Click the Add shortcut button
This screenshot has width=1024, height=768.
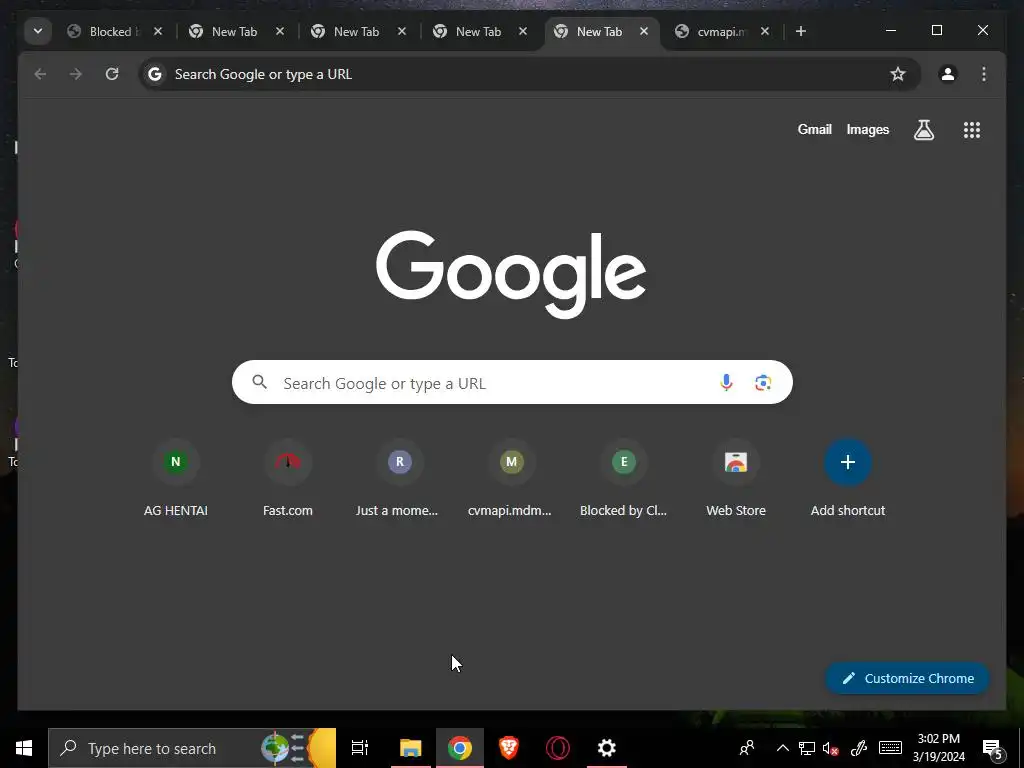point(848,478)
